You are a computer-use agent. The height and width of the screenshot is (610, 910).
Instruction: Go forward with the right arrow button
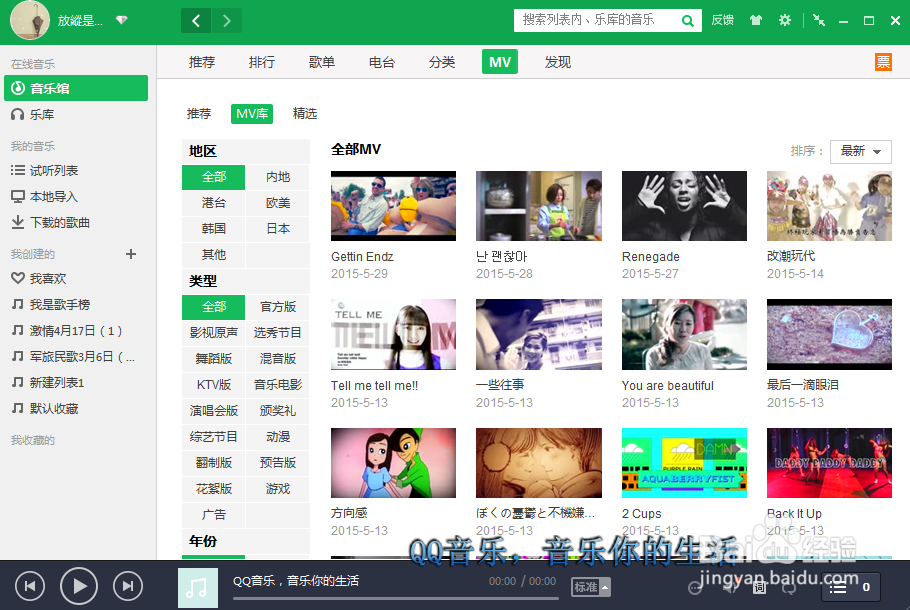coord(227,21)
